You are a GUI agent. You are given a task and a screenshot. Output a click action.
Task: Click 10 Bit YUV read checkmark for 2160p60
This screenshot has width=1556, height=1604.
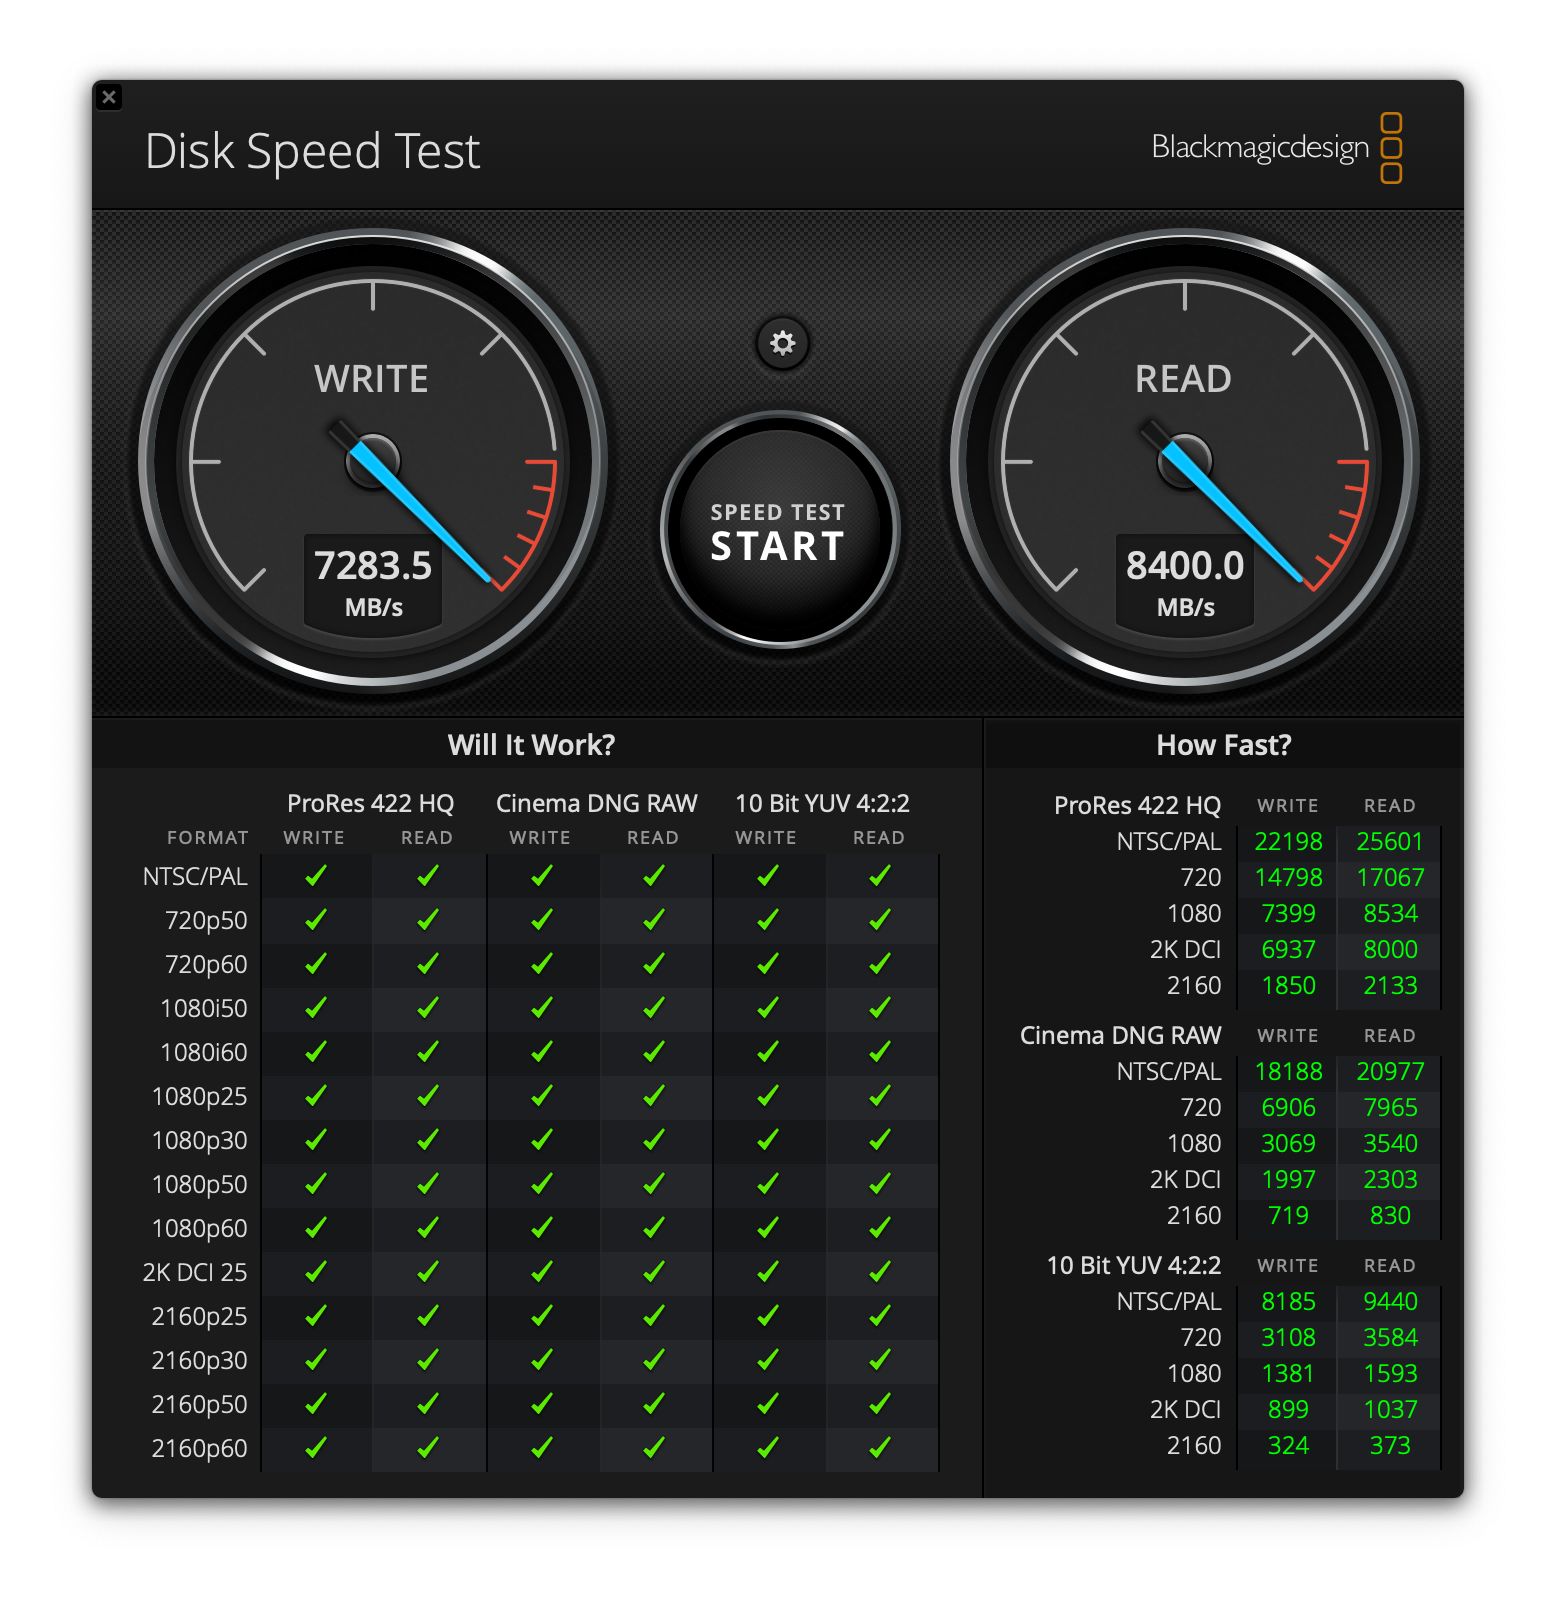point(880,1448)
